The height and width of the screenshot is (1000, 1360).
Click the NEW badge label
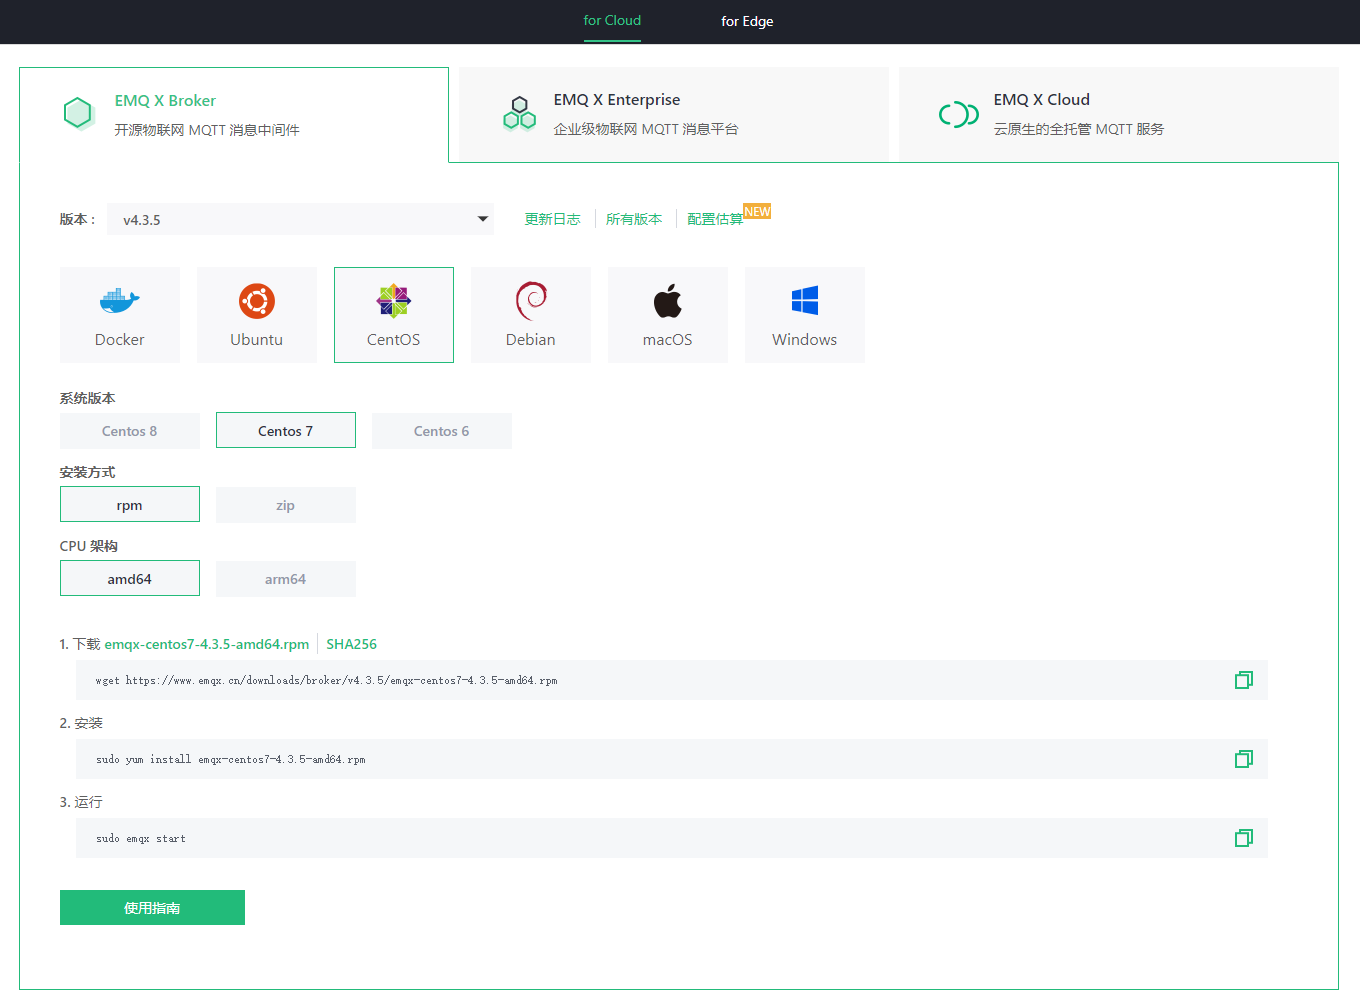point(757,211)
